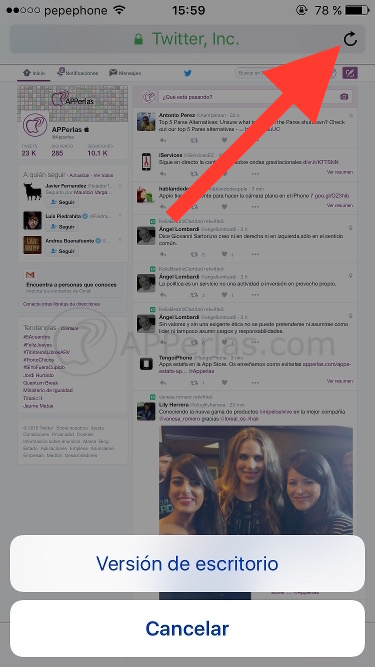Image resolution: width=375 pixels, height=667 pixels.
Task: Tap Cancelar to dismiss the sheet
Action: (188, 628)
